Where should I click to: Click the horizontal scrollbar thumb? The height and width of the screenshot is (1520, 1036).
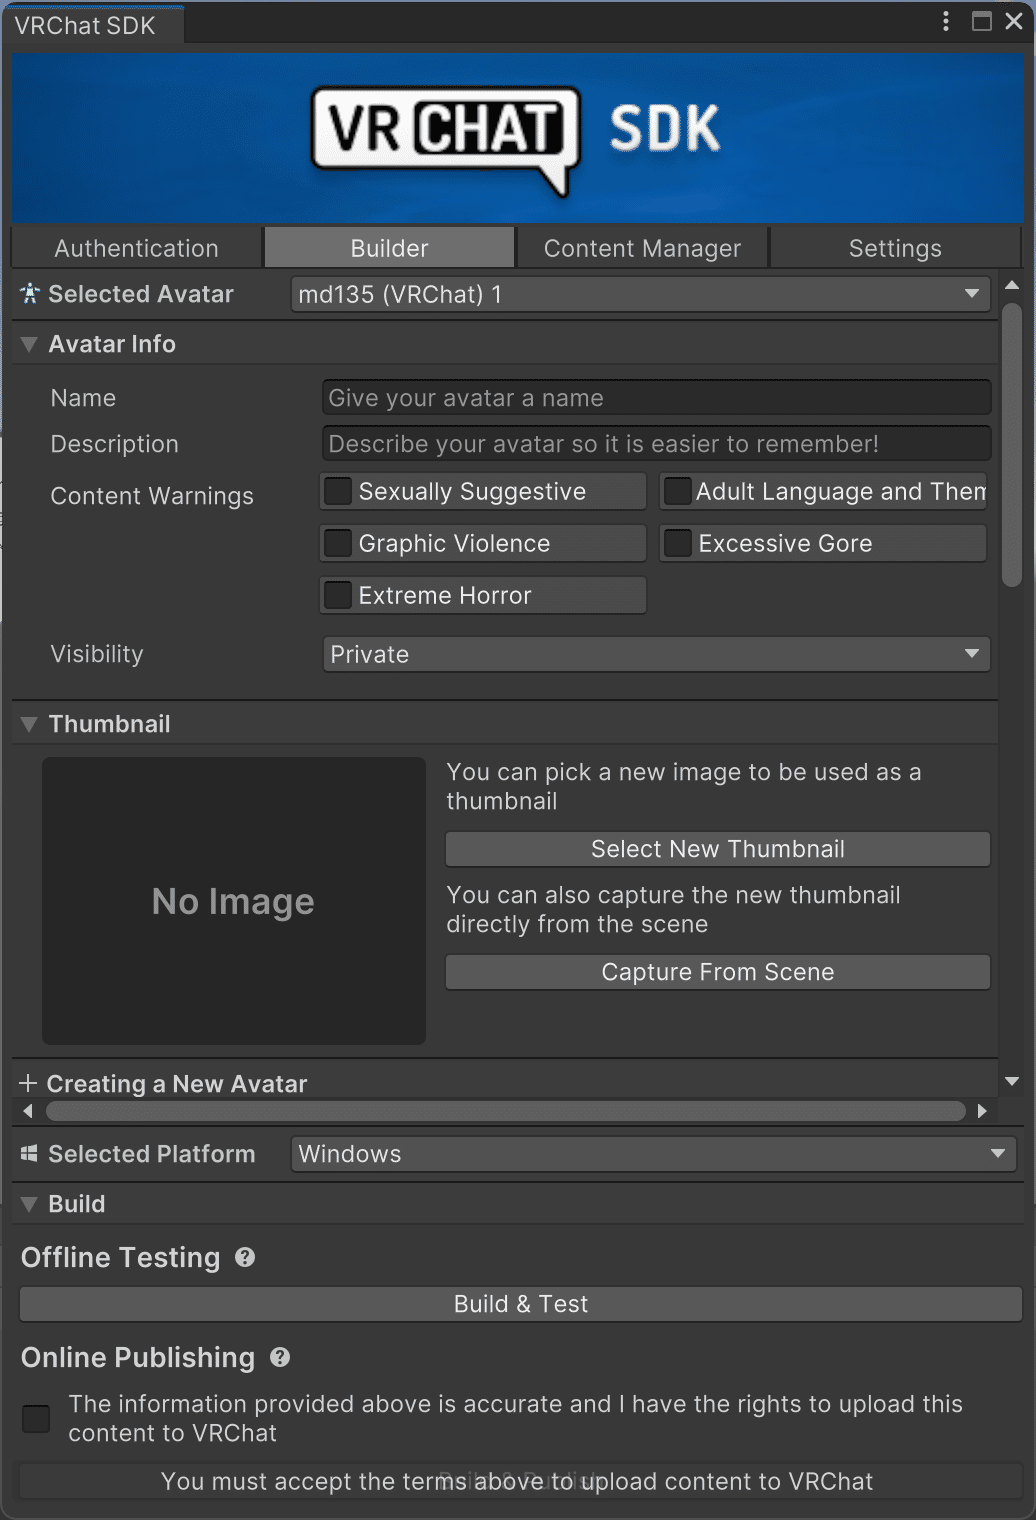click(x=506, y=1111)
